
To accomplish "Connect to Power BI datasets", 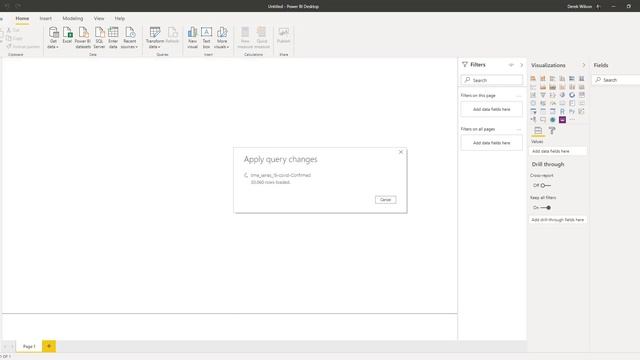I will (x=83, y=38).
